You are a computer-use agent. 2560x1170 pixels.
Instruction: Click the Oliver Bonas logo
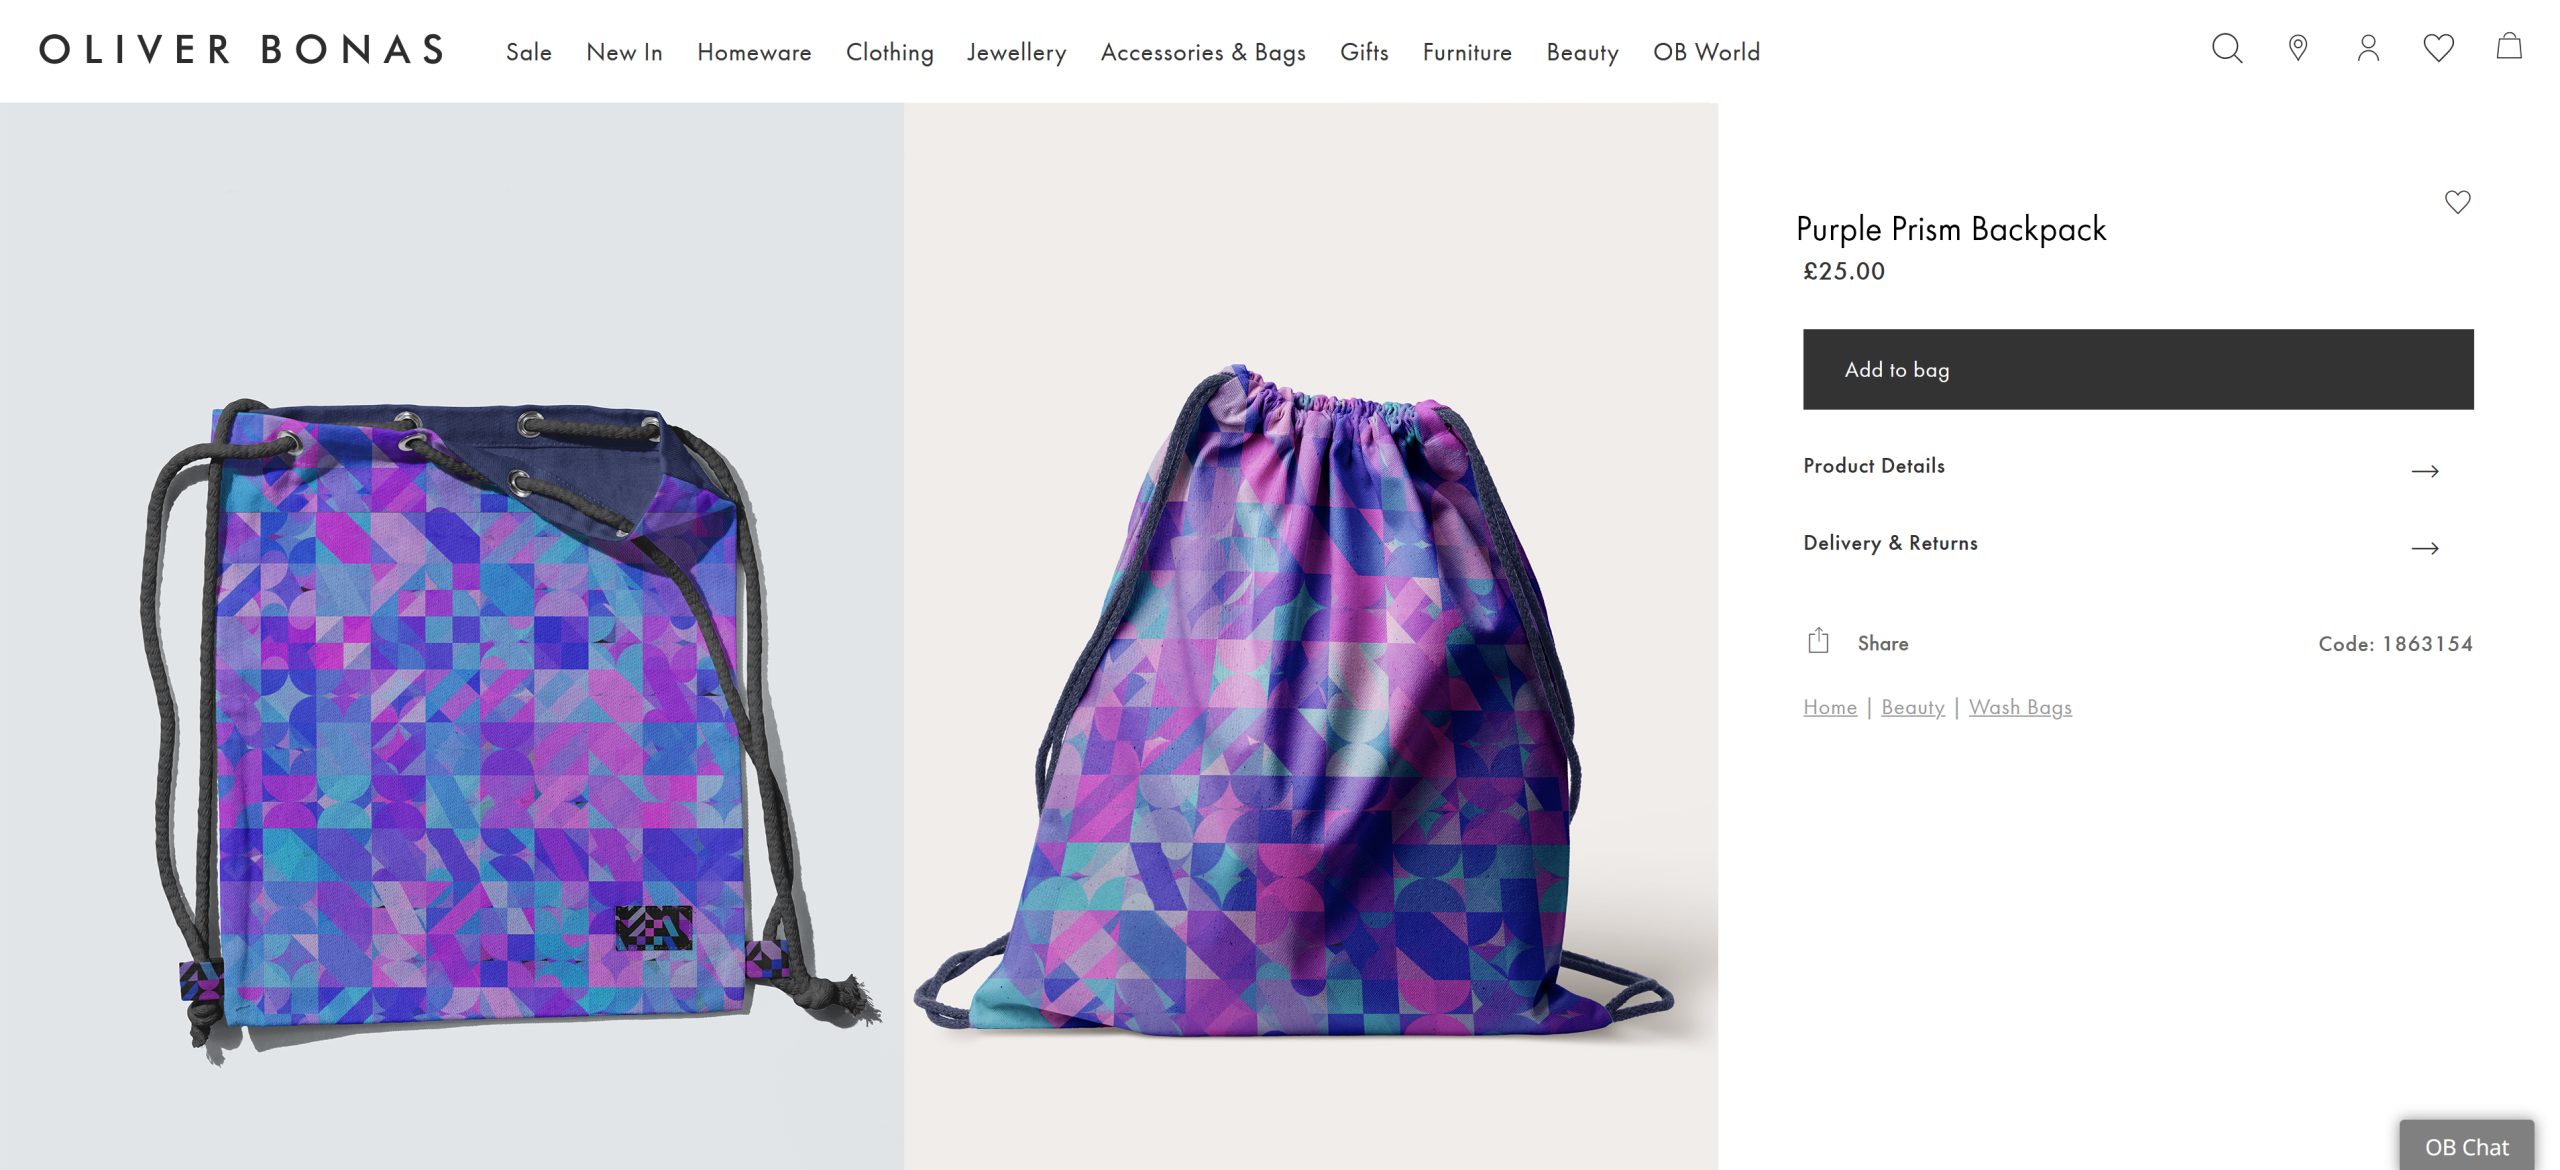pyautogui.click(x=242, y=50)
